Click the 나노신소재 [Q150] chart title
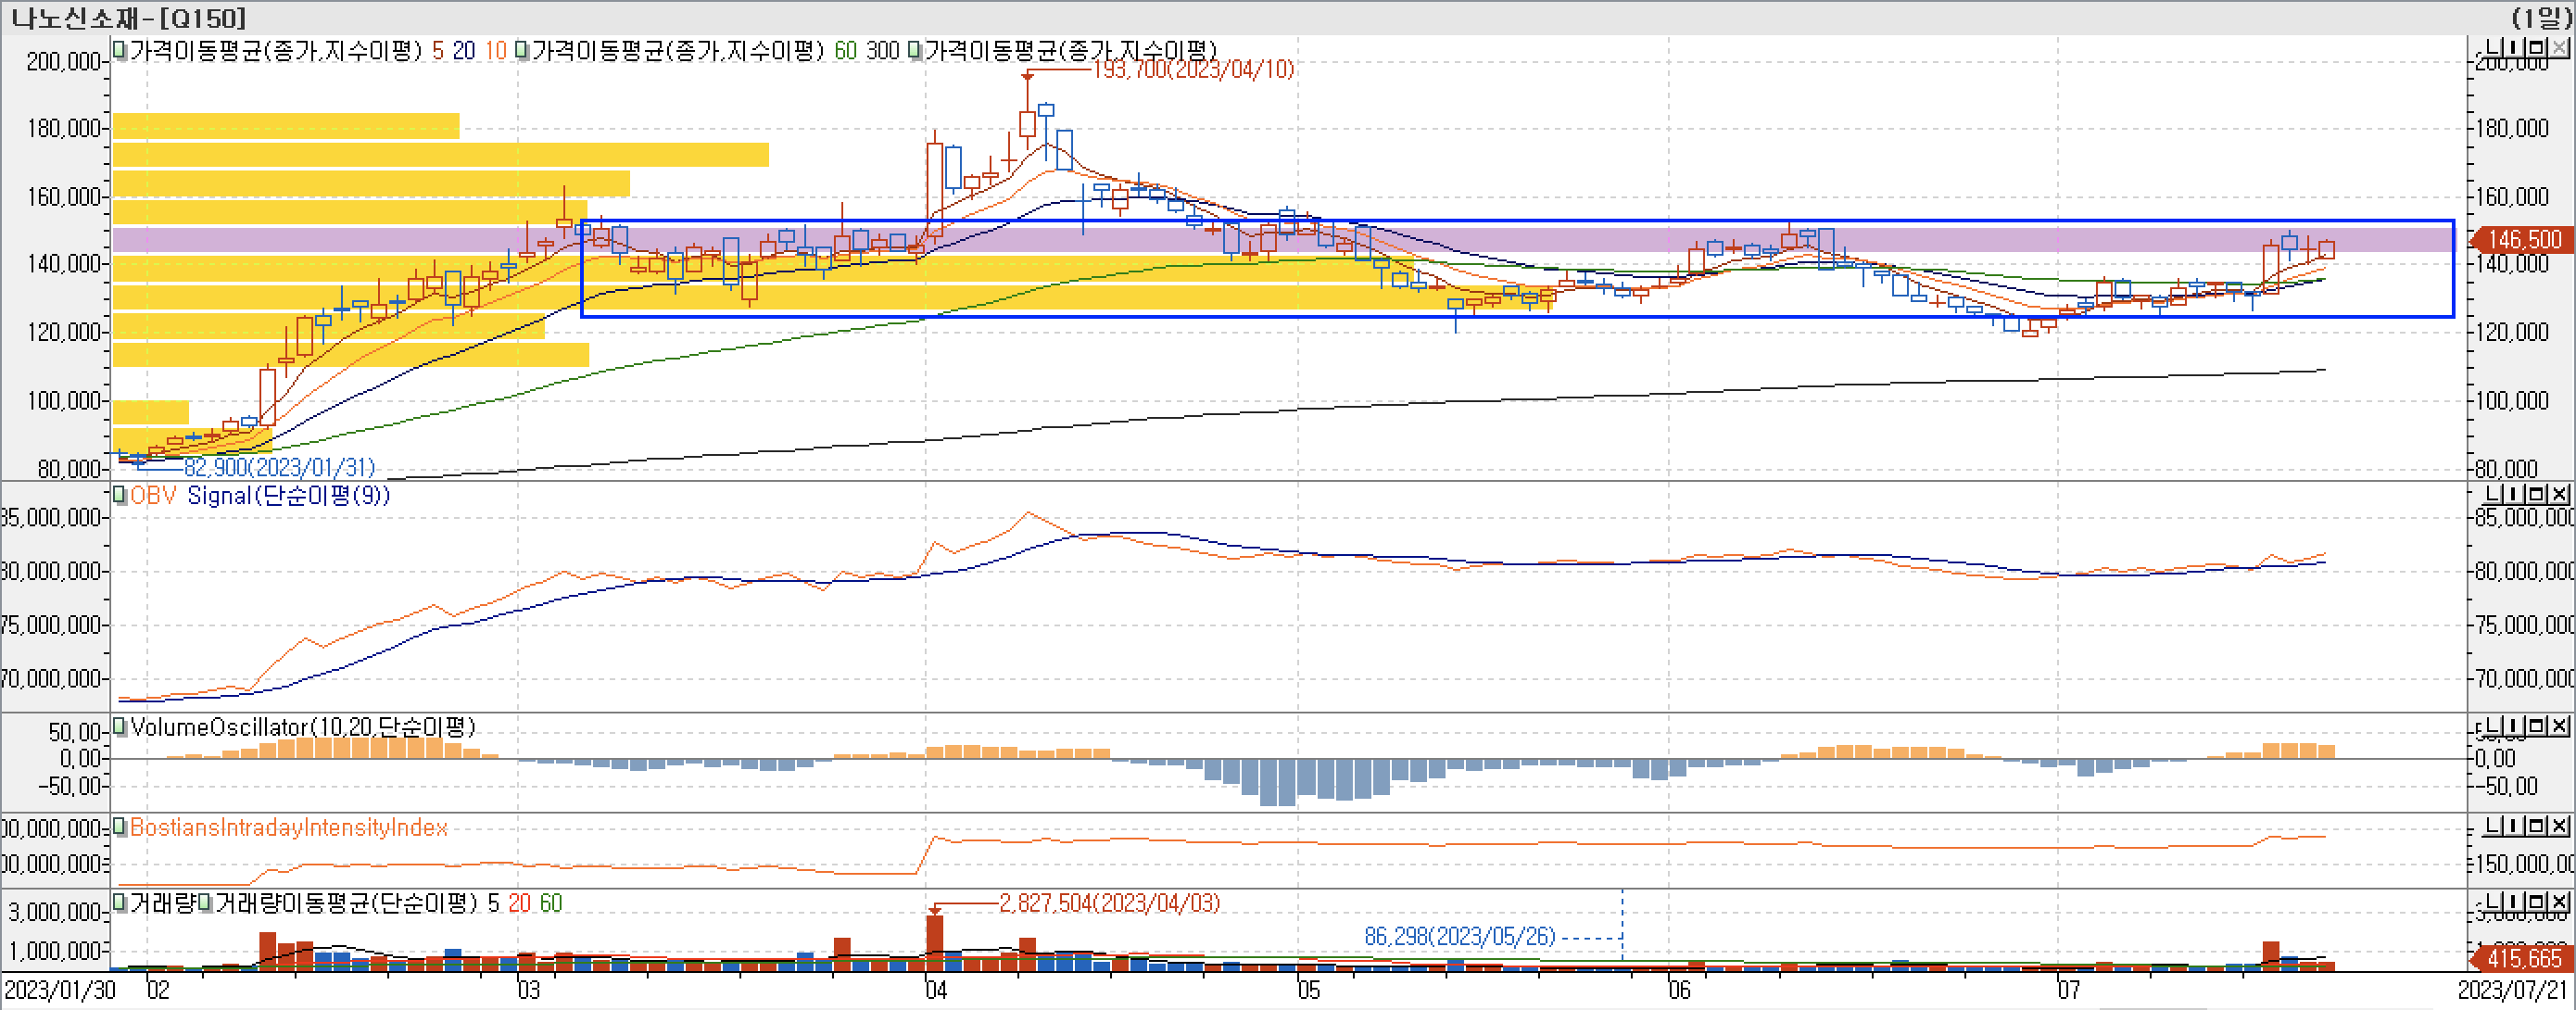 pos(128,18)
